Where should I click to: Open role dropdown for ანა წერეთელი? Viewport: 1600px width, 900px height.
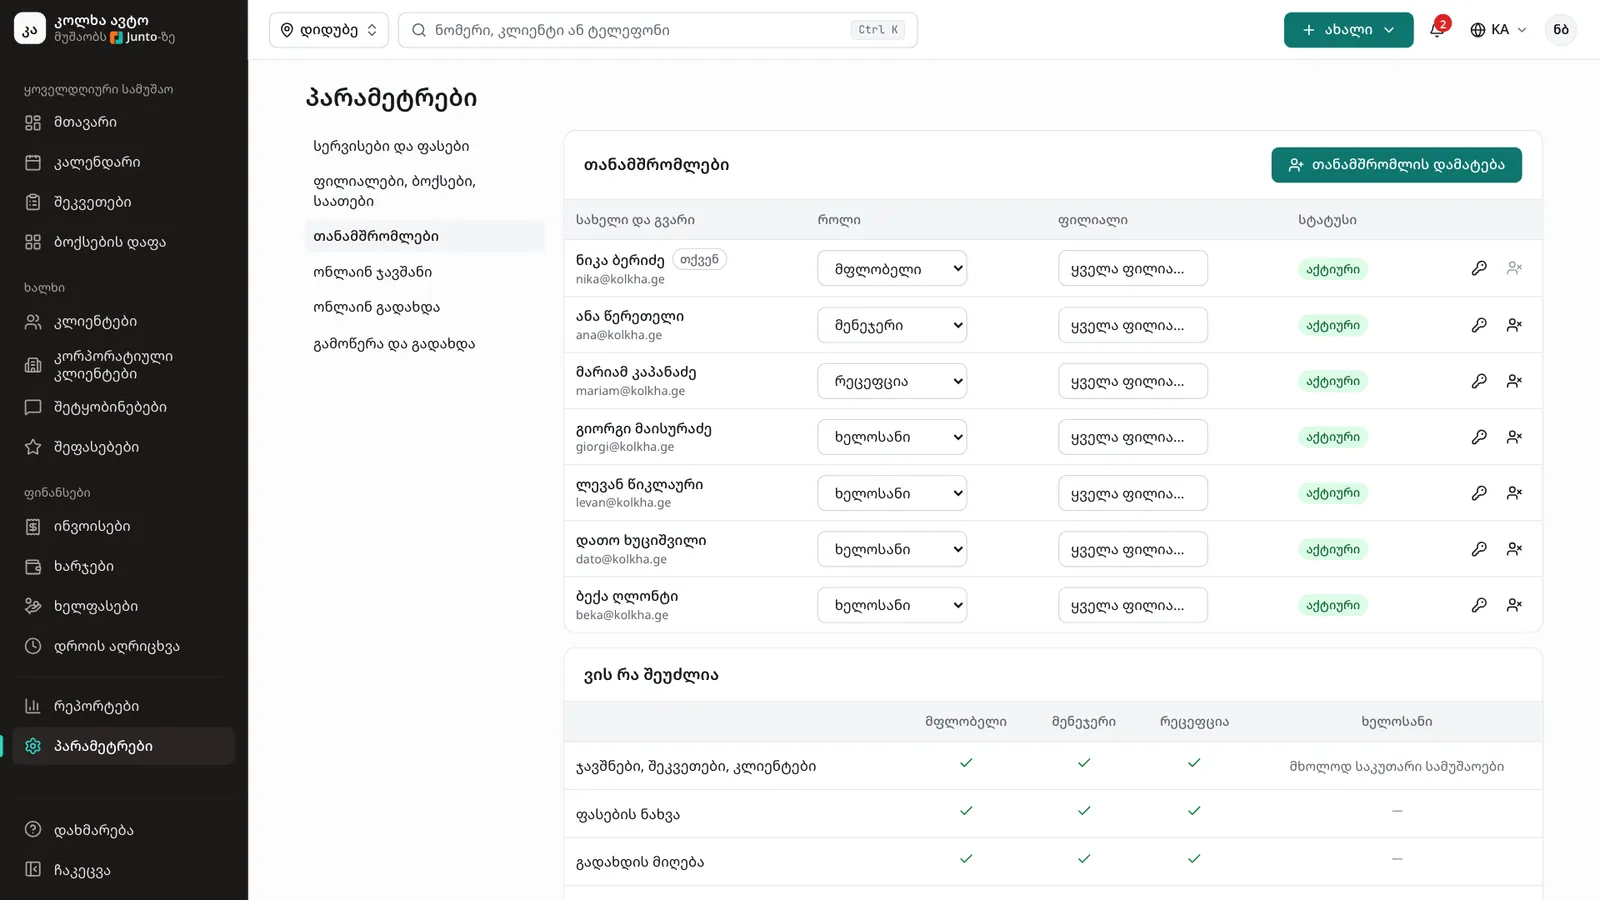pyautogui.click(x=892, y=325)
